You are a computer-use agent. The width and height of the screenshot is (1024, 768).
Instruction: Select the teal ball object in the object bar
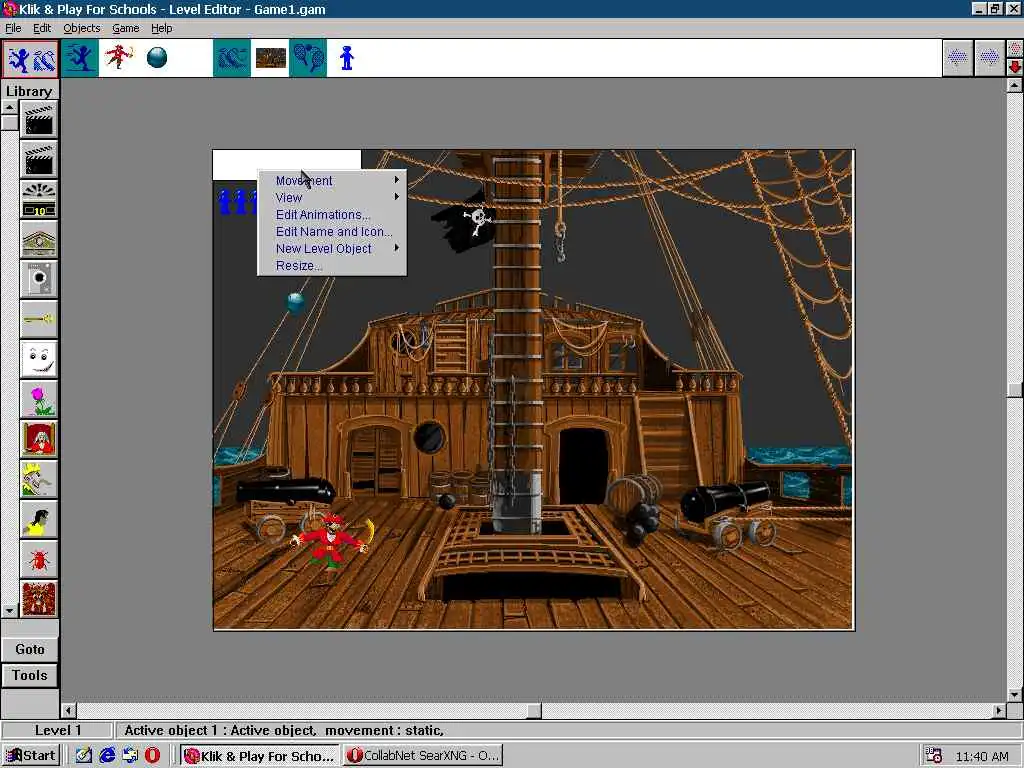[x=157, y=57]
